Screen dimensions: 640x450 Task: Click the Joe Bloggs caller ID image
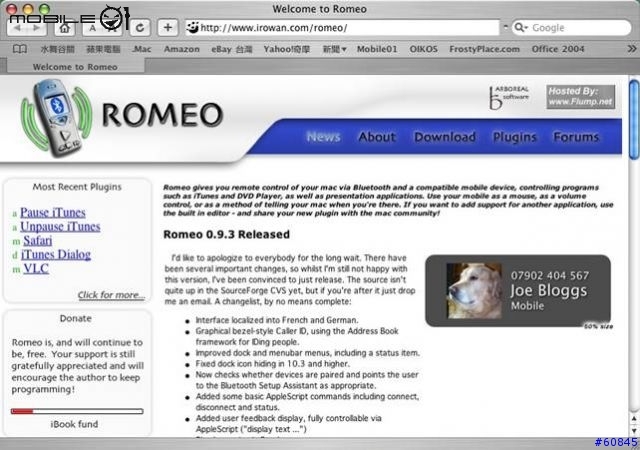click(518, 291)
